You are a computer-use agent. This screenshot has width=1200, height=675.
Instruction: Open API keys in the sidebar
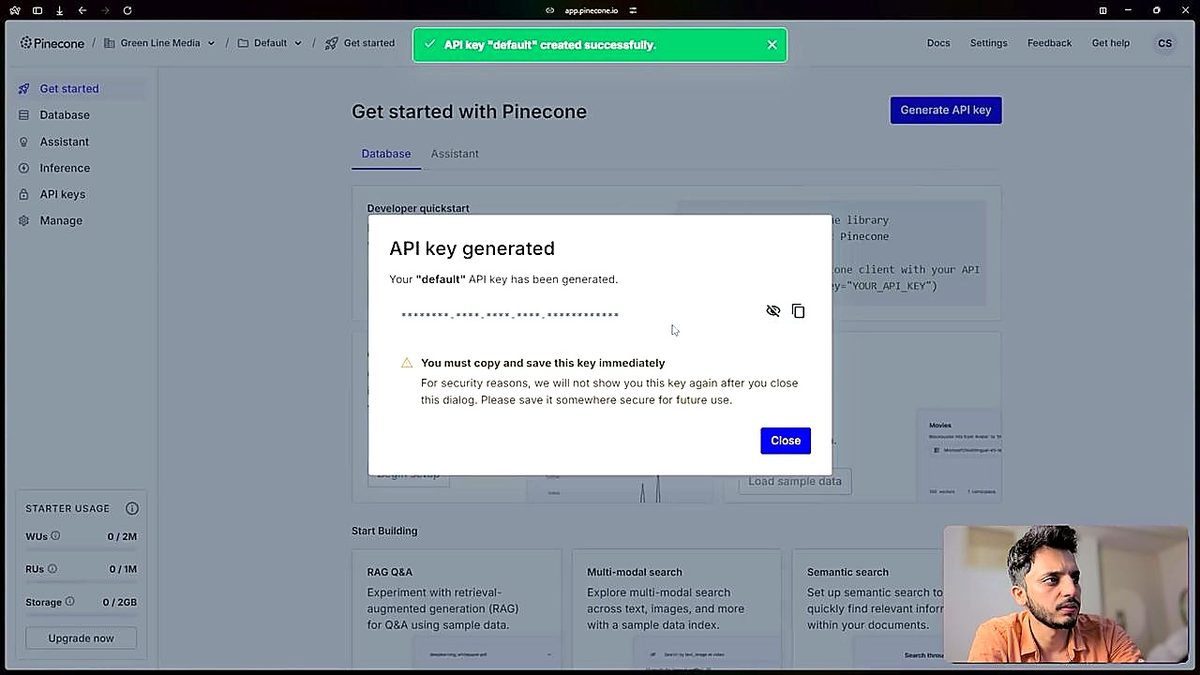pyautogui.click(x=82, y=194)
